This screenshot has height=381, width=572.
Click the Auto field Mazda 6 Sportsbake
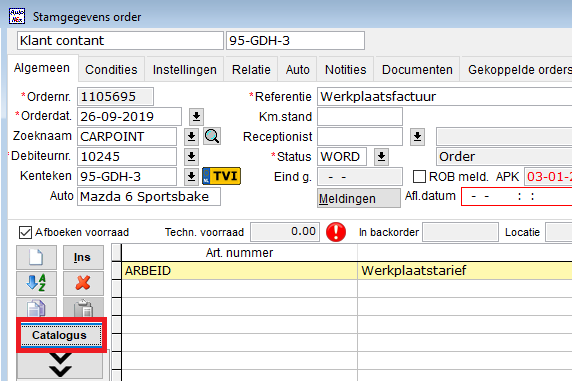pos(149,197)
